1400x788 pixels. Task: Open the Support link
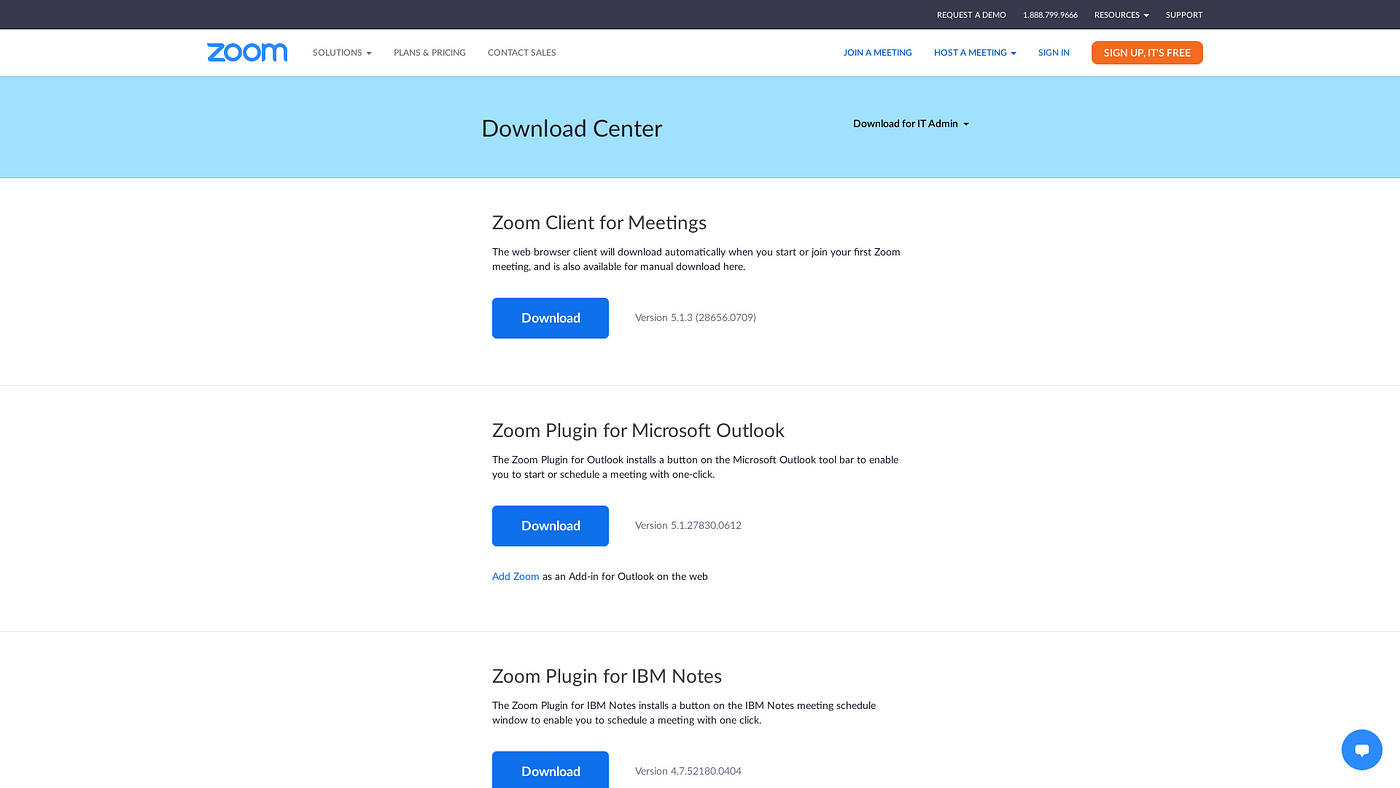pyautogui.click(x=1184, y=15)
